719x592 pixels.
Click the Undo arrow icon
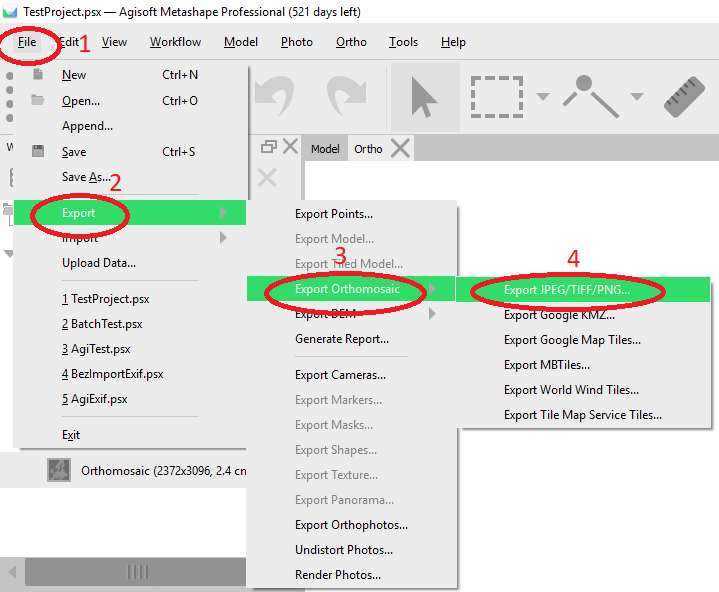274,96
